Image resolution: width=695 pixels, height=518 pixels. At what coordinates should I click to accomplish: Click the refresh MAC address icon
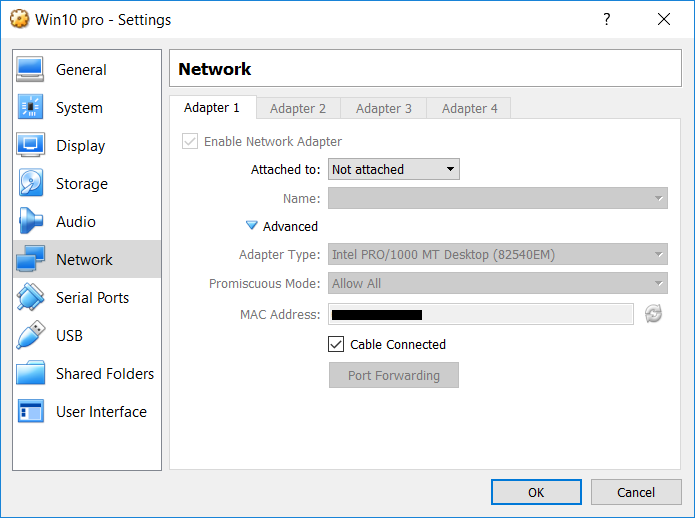coord(653,314)
